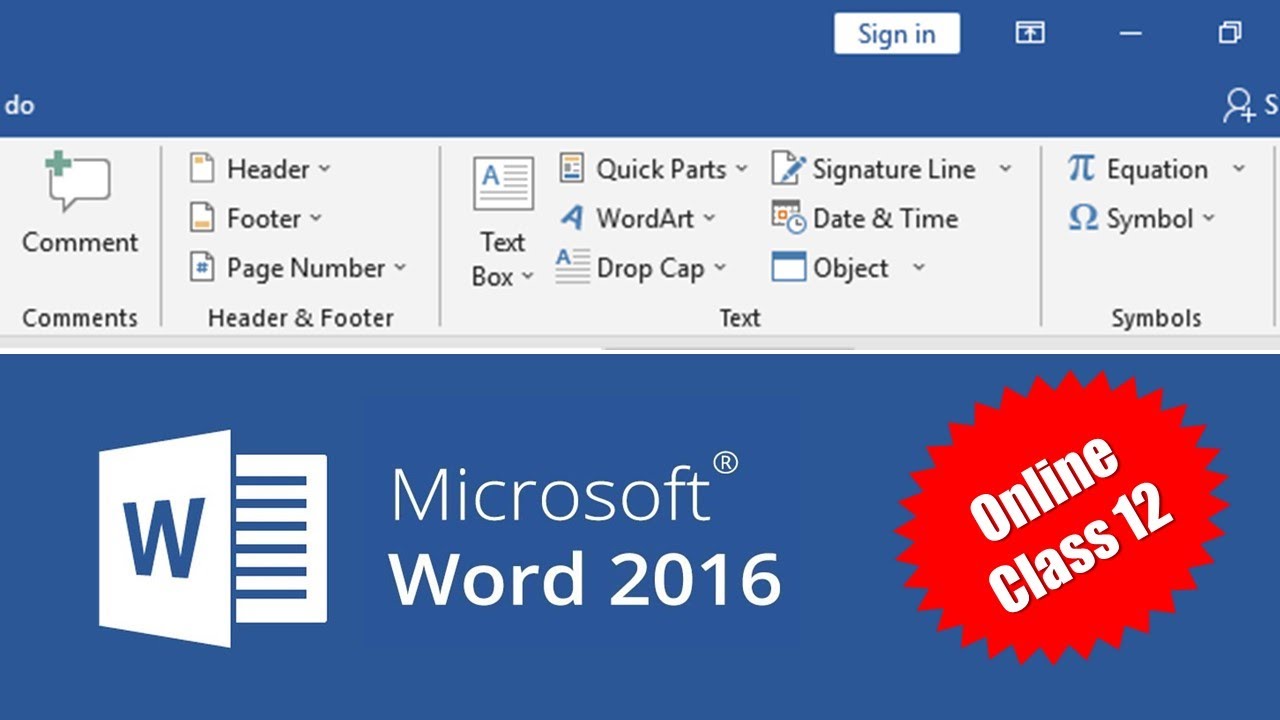Click the Signature Line label

(894, 169)
